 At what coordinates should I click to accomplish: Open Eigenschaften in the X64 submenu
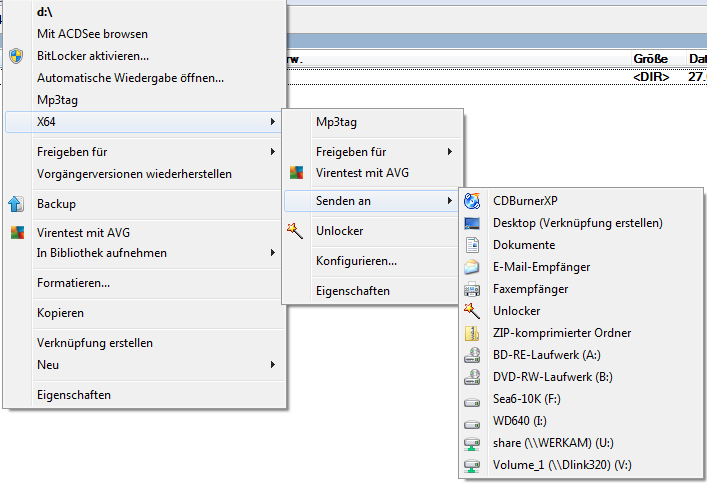(353, 291)
